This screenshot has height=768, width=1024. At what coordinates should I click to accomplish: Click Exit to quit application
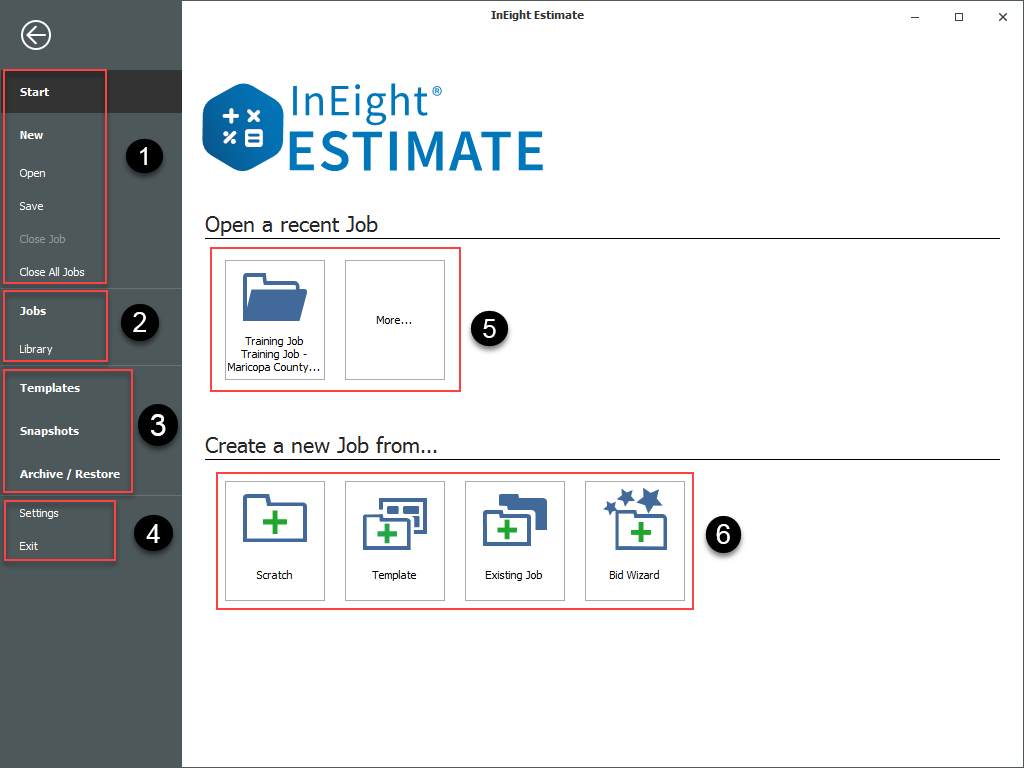[29, 546]
